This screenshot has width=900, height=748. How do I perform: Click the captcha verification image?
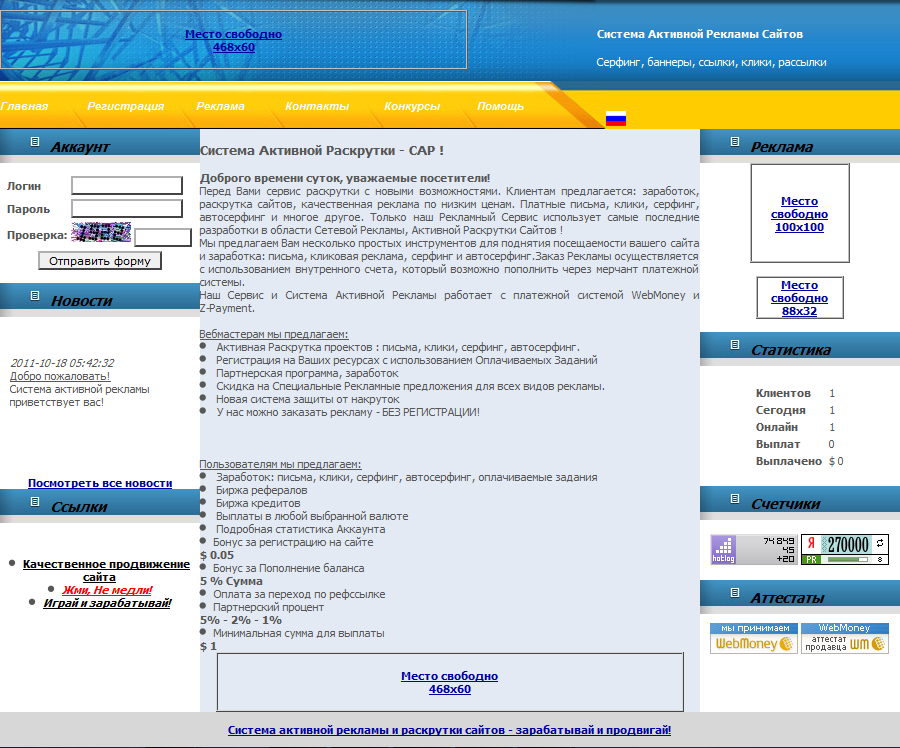(101, 232)
